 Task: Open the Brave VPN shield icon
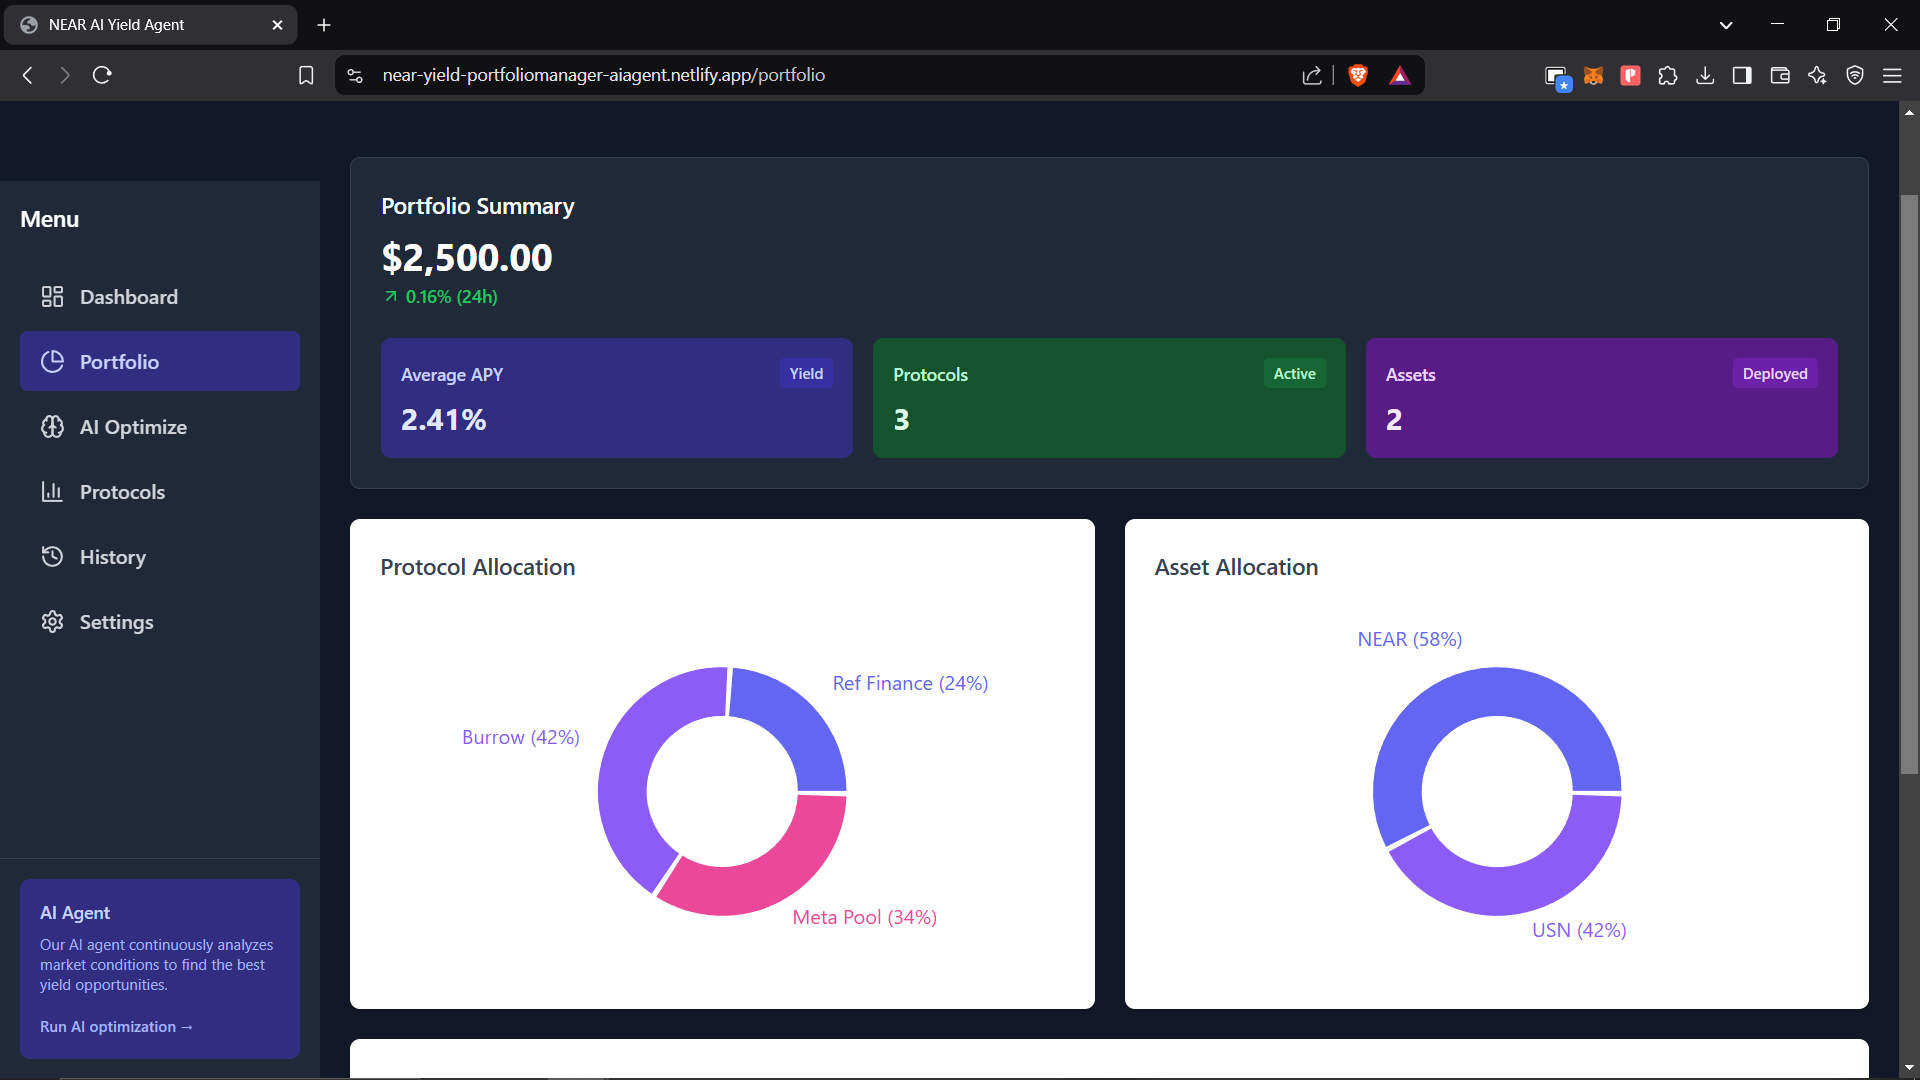click(1855, 75)
